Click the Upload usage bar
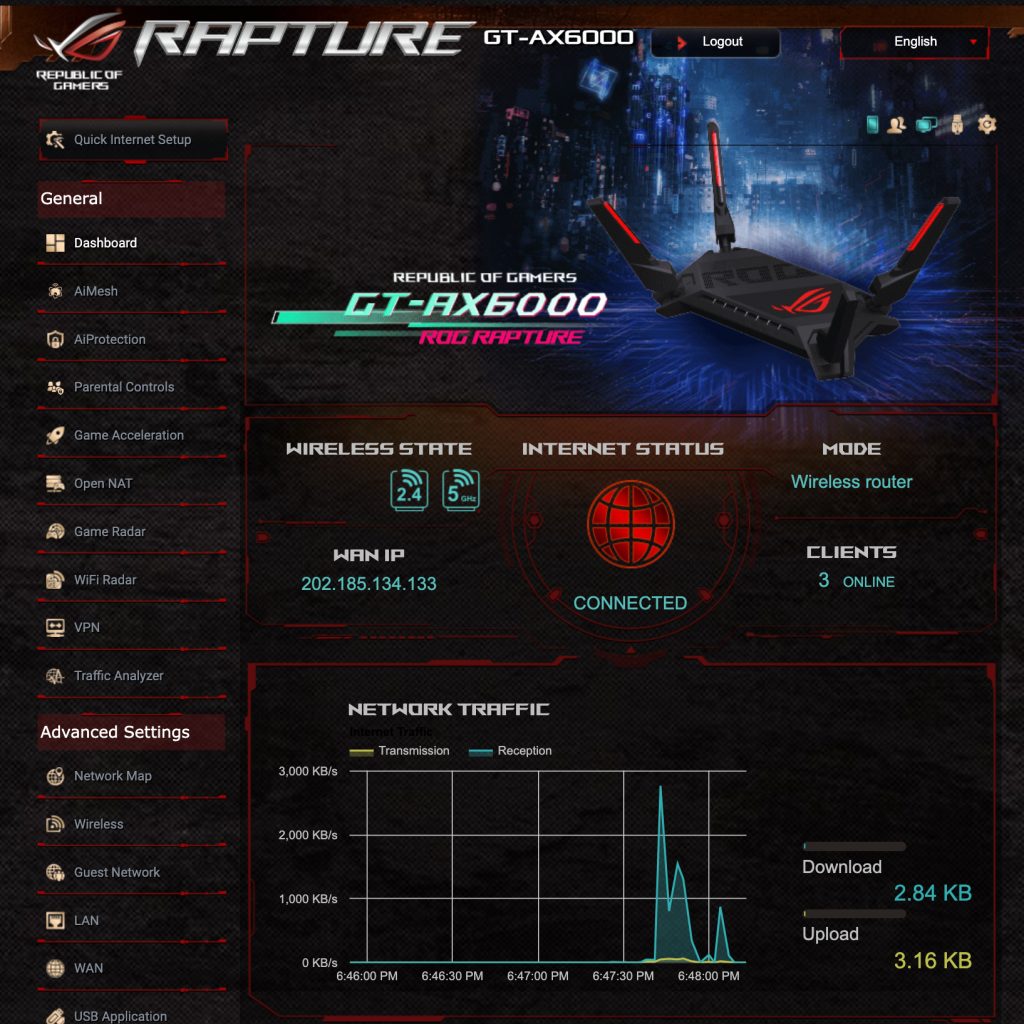This screenshot has height=1024, width=1024. tap(854, 914)
